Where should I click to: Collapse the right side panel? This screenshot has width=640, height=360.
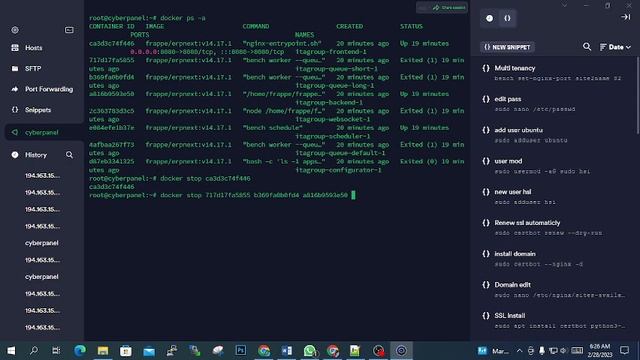[625, 17]
